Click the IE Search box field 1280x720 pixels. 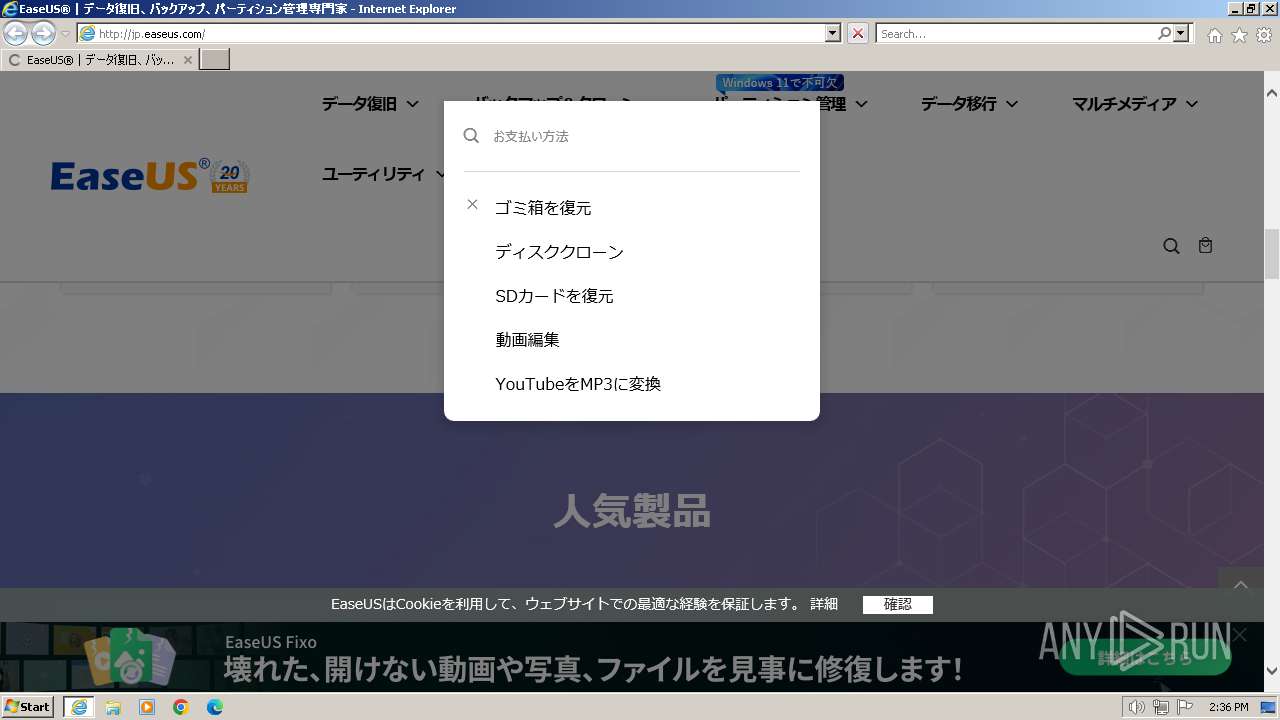[1017, 34]
